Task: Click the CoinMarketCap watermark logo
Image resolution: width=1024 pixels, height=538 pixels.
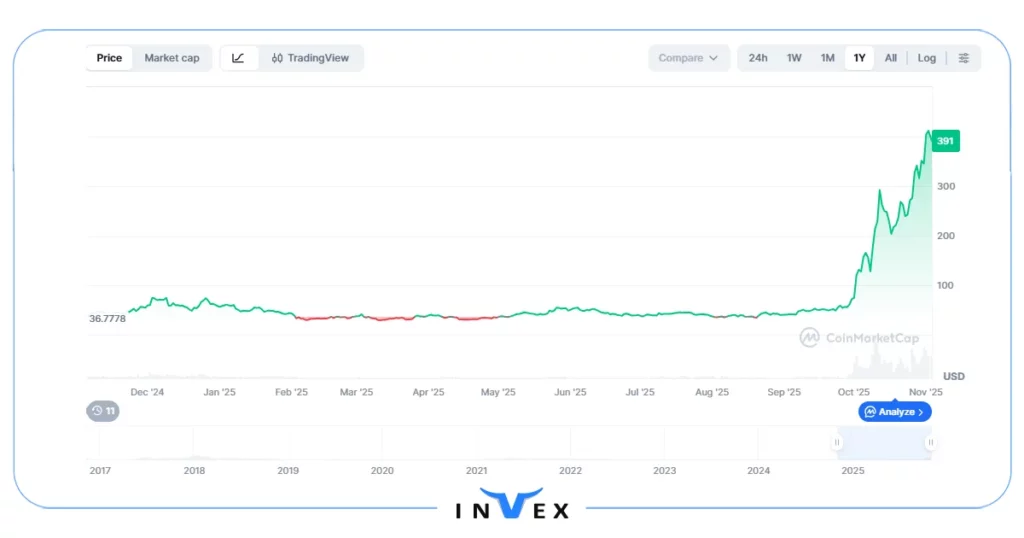Action: tap(859, 338)
